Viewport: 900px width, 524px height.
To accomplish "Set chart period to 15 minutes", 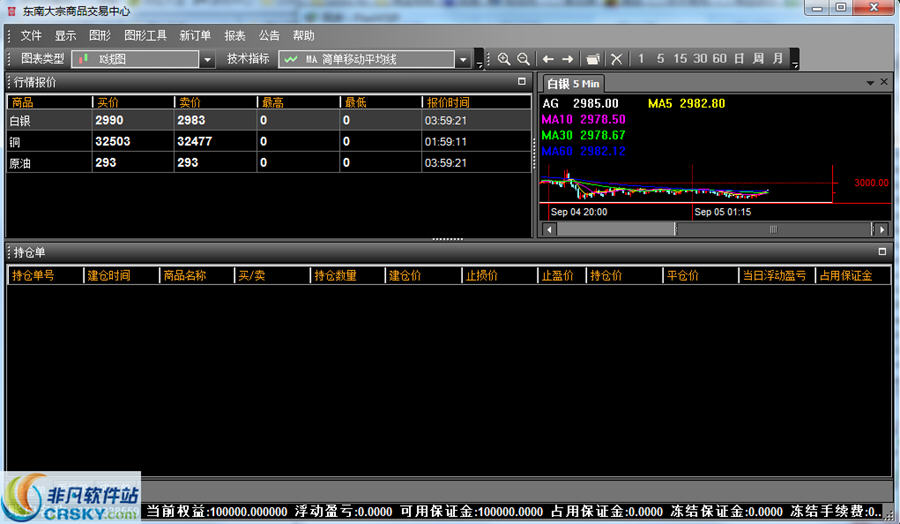I will point(680,59).
